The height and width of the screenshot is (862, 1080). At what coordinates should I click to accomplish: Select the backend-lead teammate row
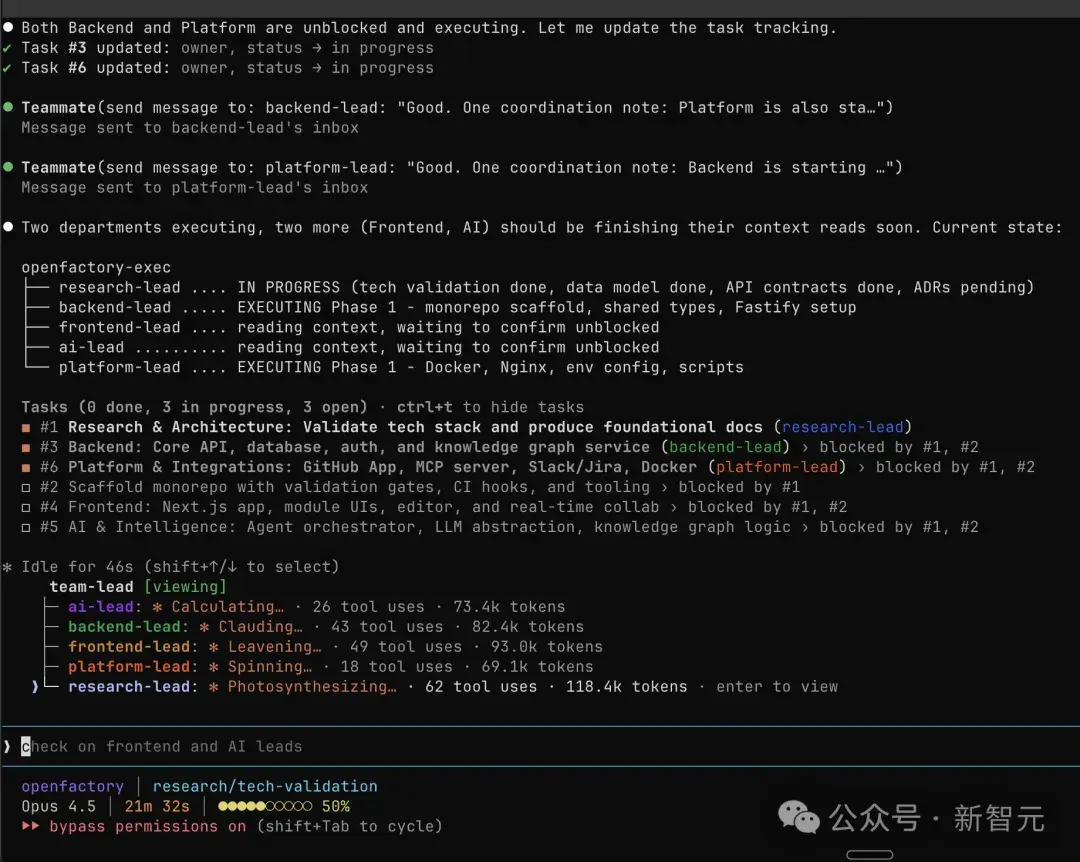point(325,626)
